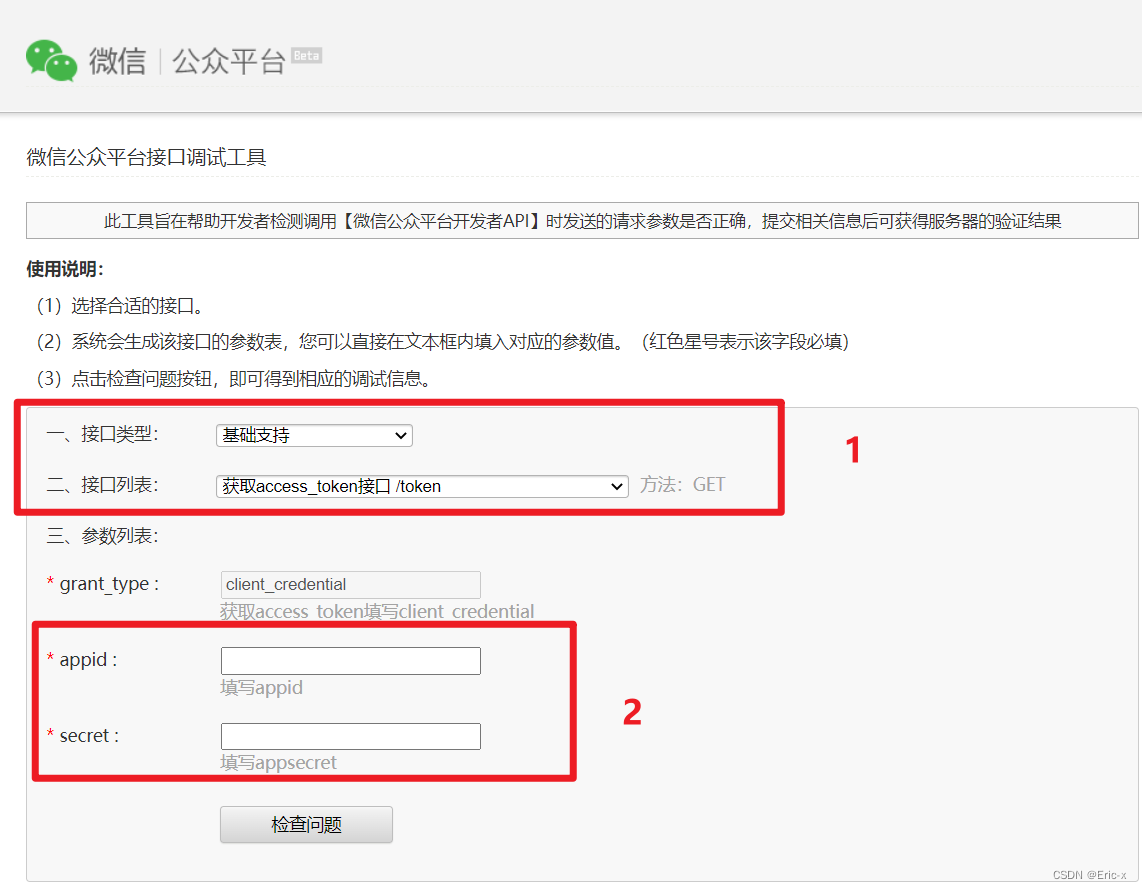1142x889 pixels.
Task: Click the tool description banner starting 此工具旨在帮助开发者
Action: 582,221
